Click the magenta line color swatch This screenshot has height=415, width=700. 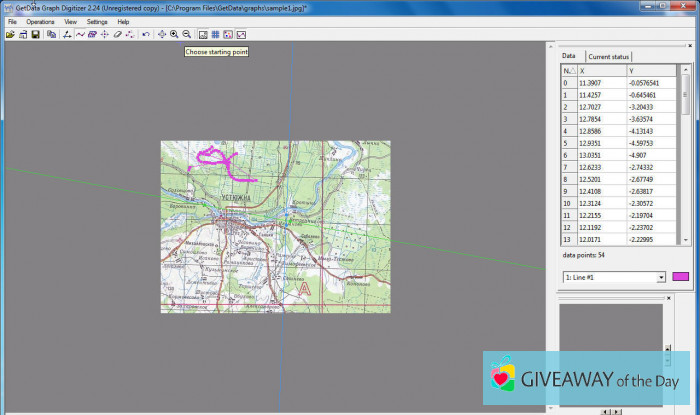click(x=681, y=277)
